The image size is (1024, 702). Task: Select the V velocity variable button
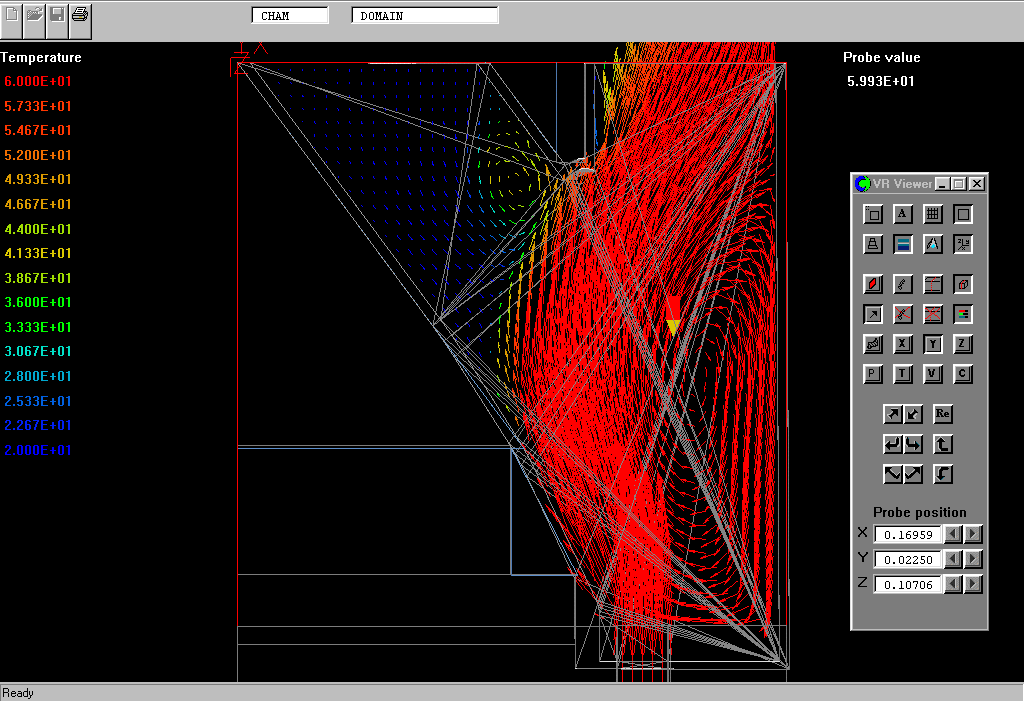[x=932, y=374]
